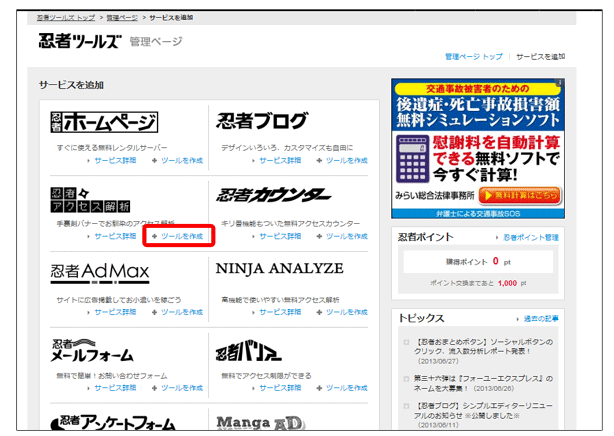The width and height of the screenshot is (614, 436).
Task: Click デザインいろいろ、カスタマイズも自由に description
Action: pos(287,148)
